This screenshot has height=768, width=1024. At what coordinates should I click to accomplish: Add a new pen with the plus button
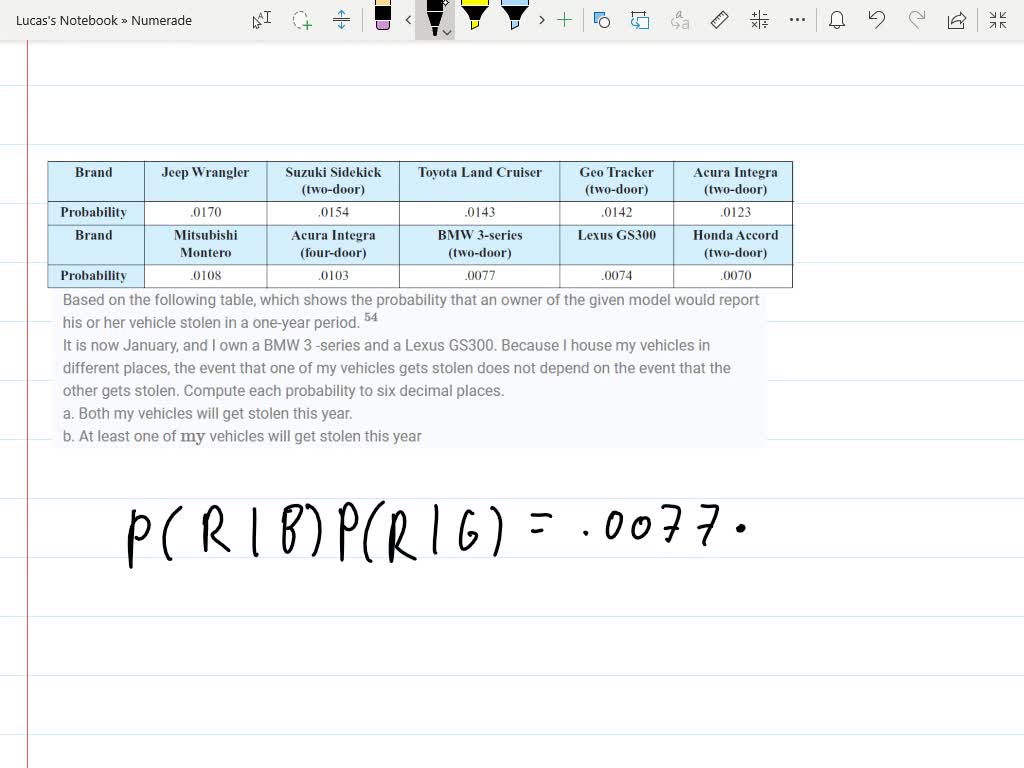tap(564, 20)
